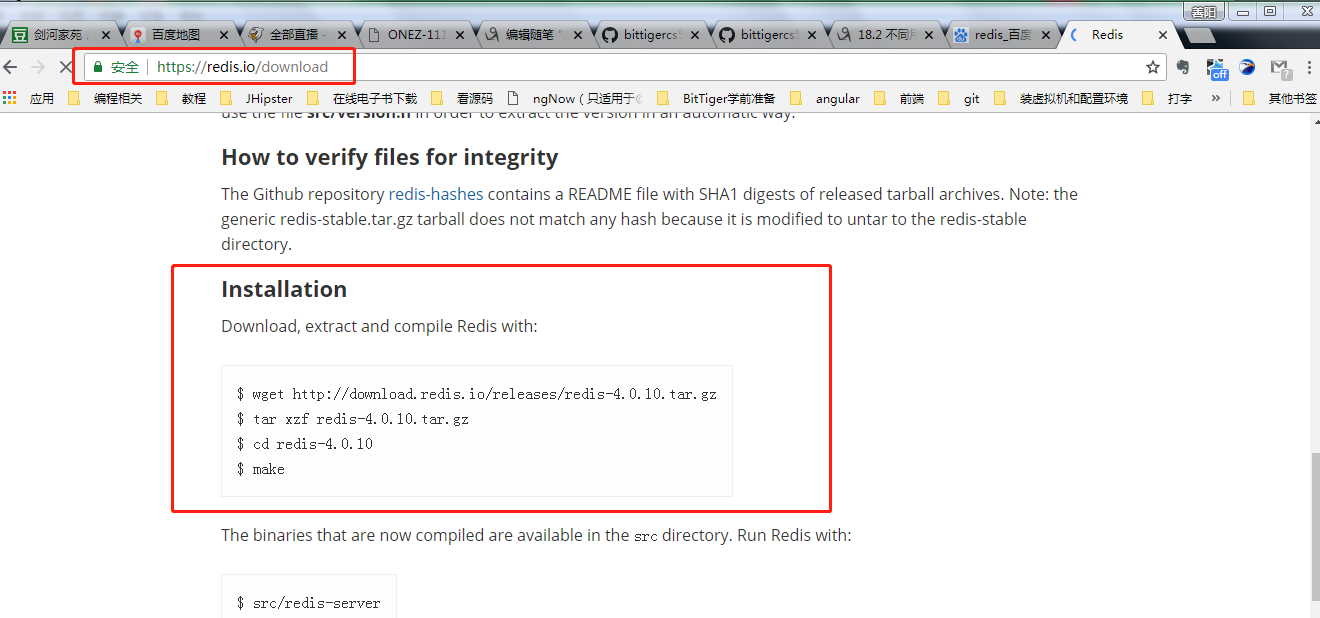This screenshot has width=1320, height=618.
Task: Click the forward navigation arrow
Action: point(38,67)
